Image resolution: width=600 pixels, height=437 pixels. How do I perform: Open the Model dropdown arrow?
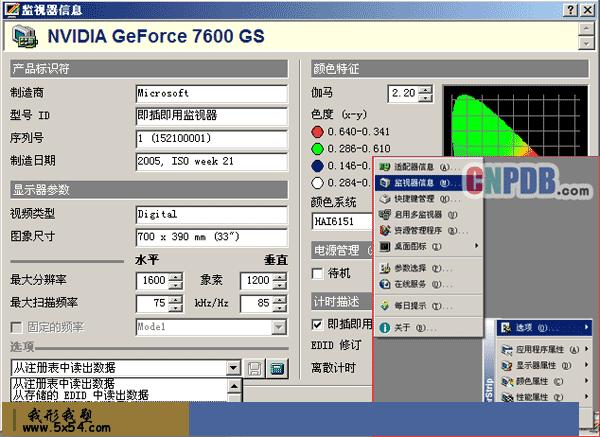coord(279,327)
